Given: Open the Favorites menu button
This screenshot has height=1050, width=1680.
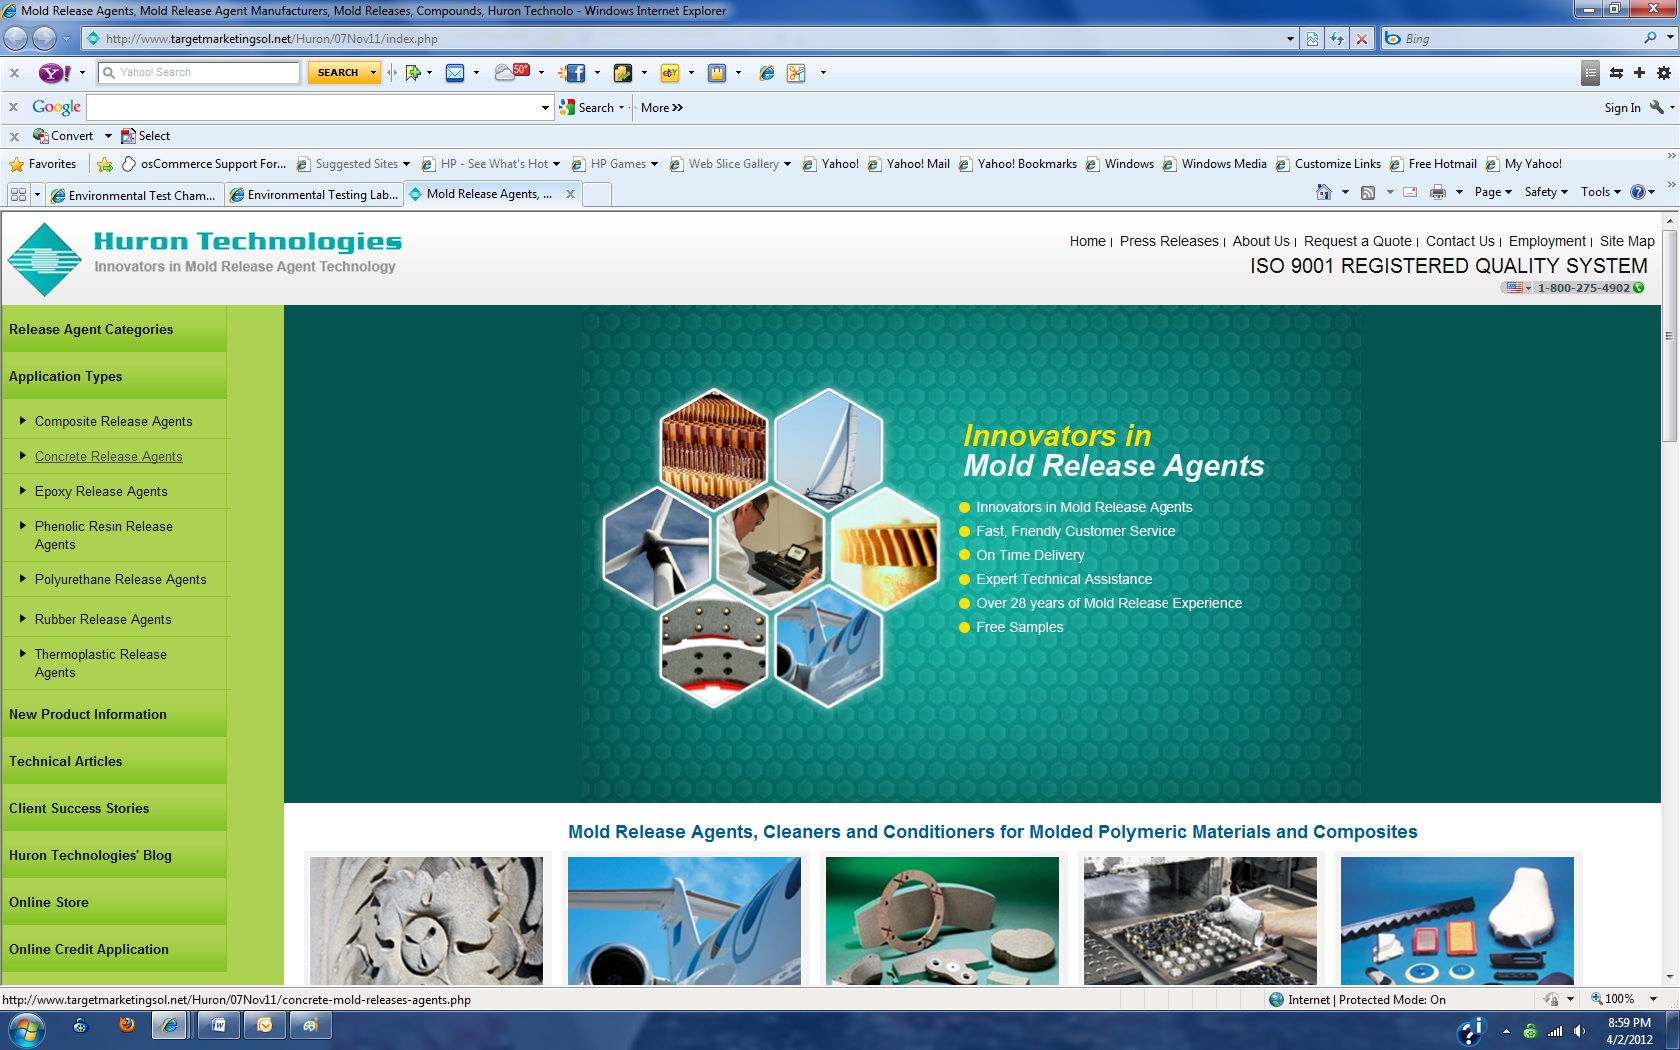Looking at the screenshot, I should tap(43, 164).
